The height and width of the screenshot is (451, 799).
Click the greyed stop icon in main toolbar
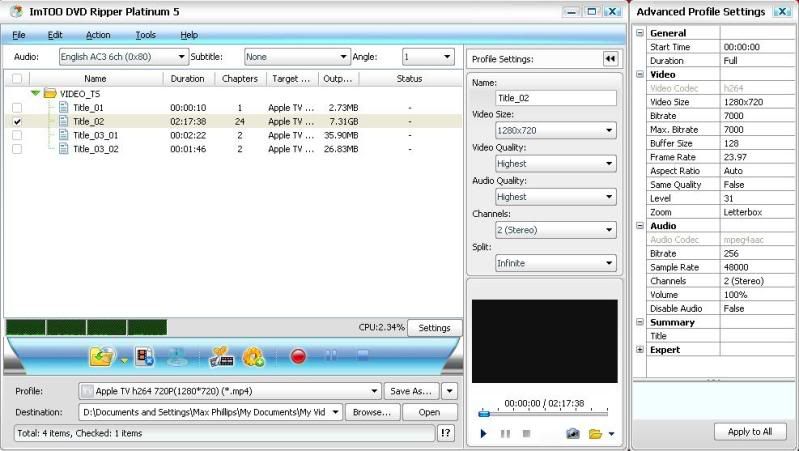pos(363,355)
